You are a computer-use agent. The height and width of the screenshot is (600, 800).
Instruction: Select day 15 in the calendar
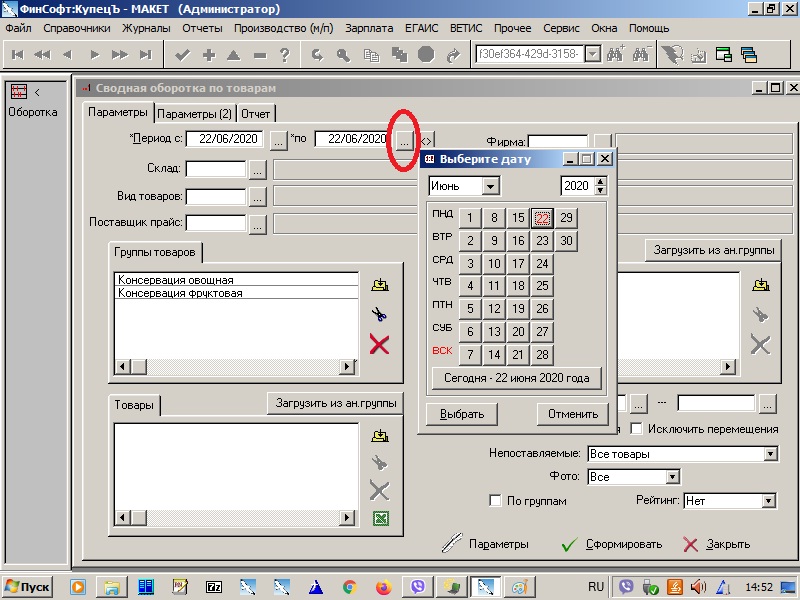click(x=518, y=218)
